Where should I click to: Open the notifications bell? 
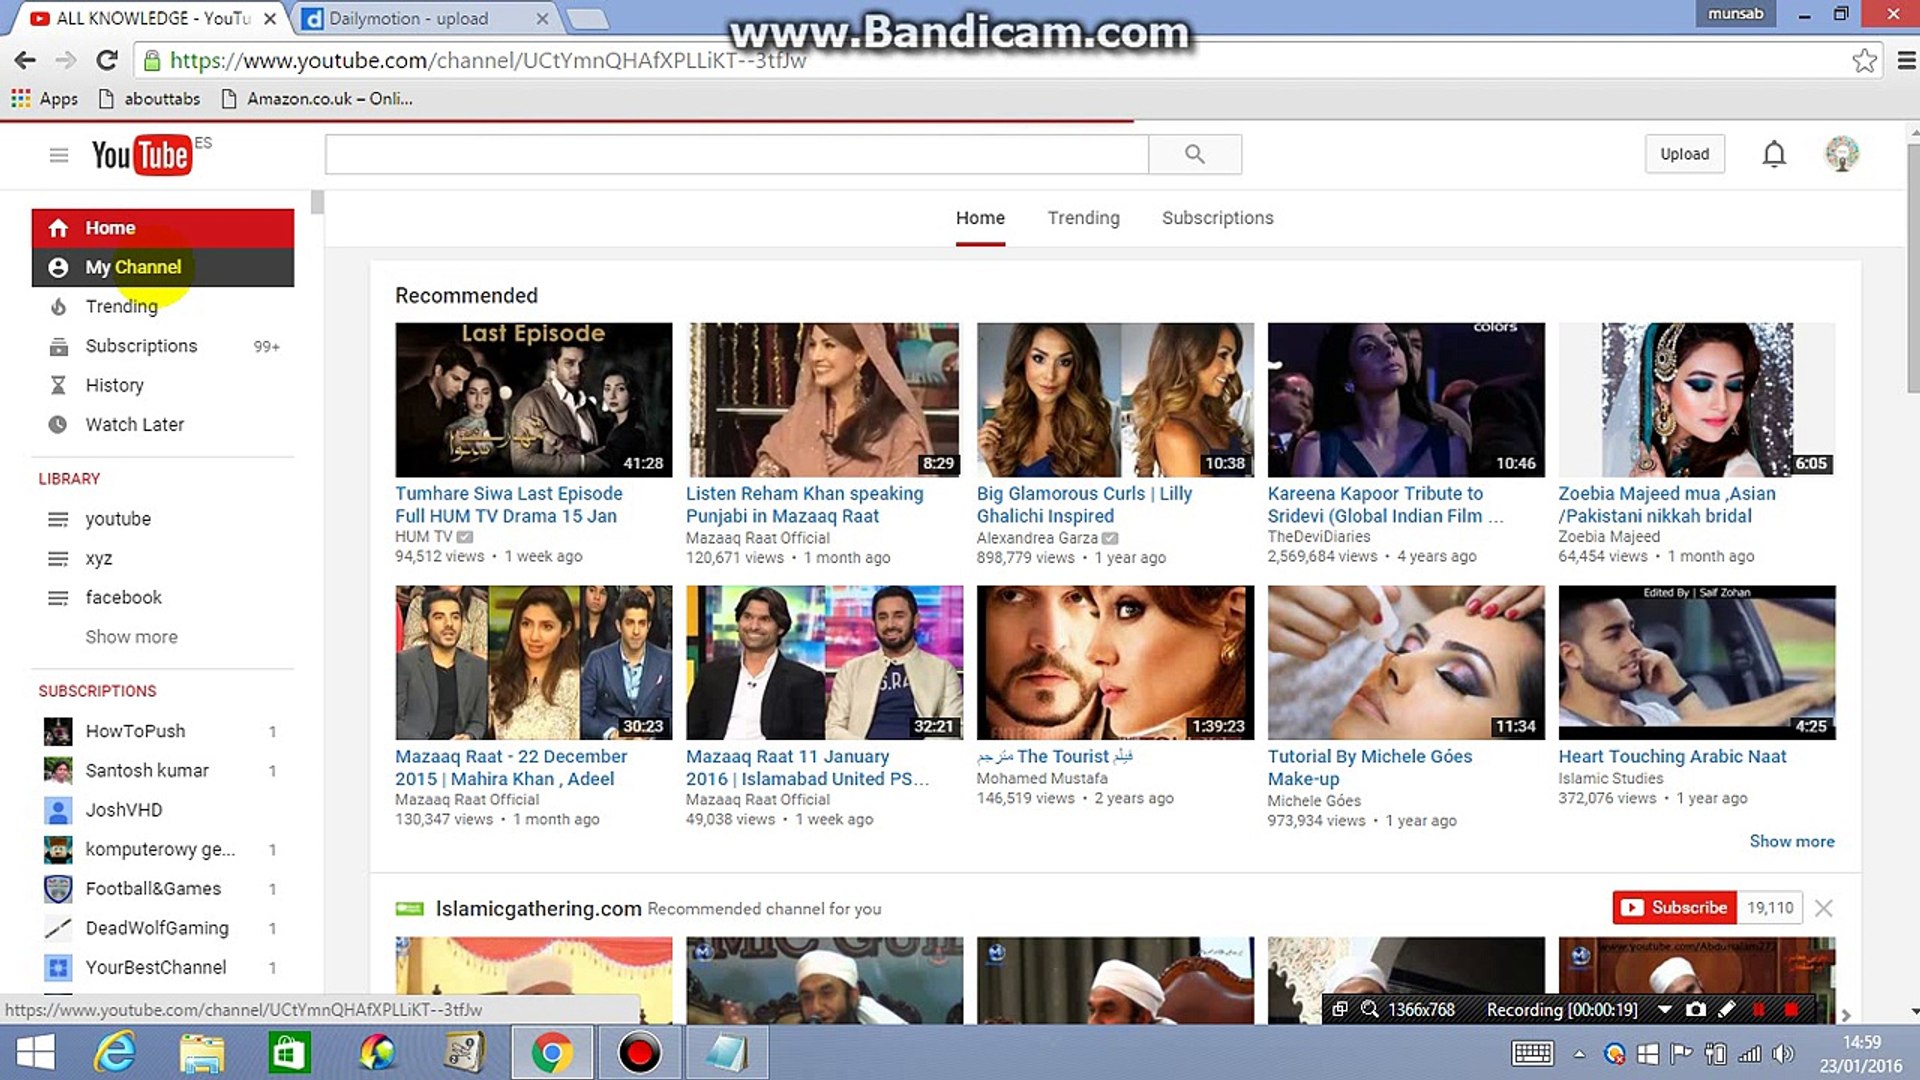pyautogui.click(x=1773, y=154)
